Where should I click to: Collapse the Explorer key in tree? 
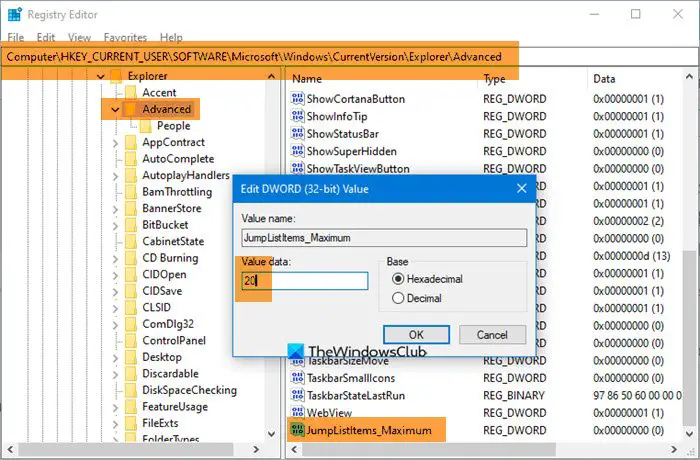point(101,76)
